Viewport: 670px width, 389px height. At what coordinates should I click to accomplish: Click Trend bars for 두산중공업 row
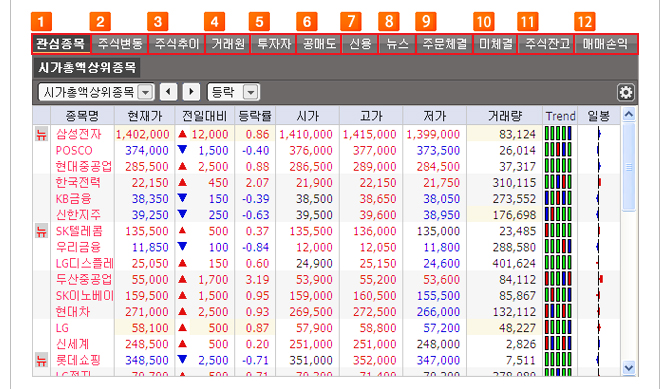pyautogui.click(x=558, y=279)
